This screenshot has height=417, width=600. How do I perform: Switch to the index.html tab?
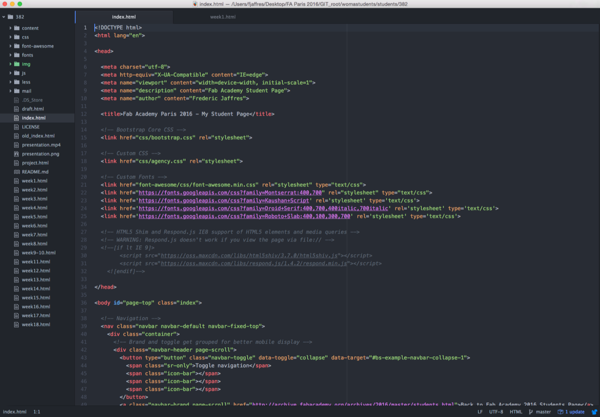[x=124, y=17]
